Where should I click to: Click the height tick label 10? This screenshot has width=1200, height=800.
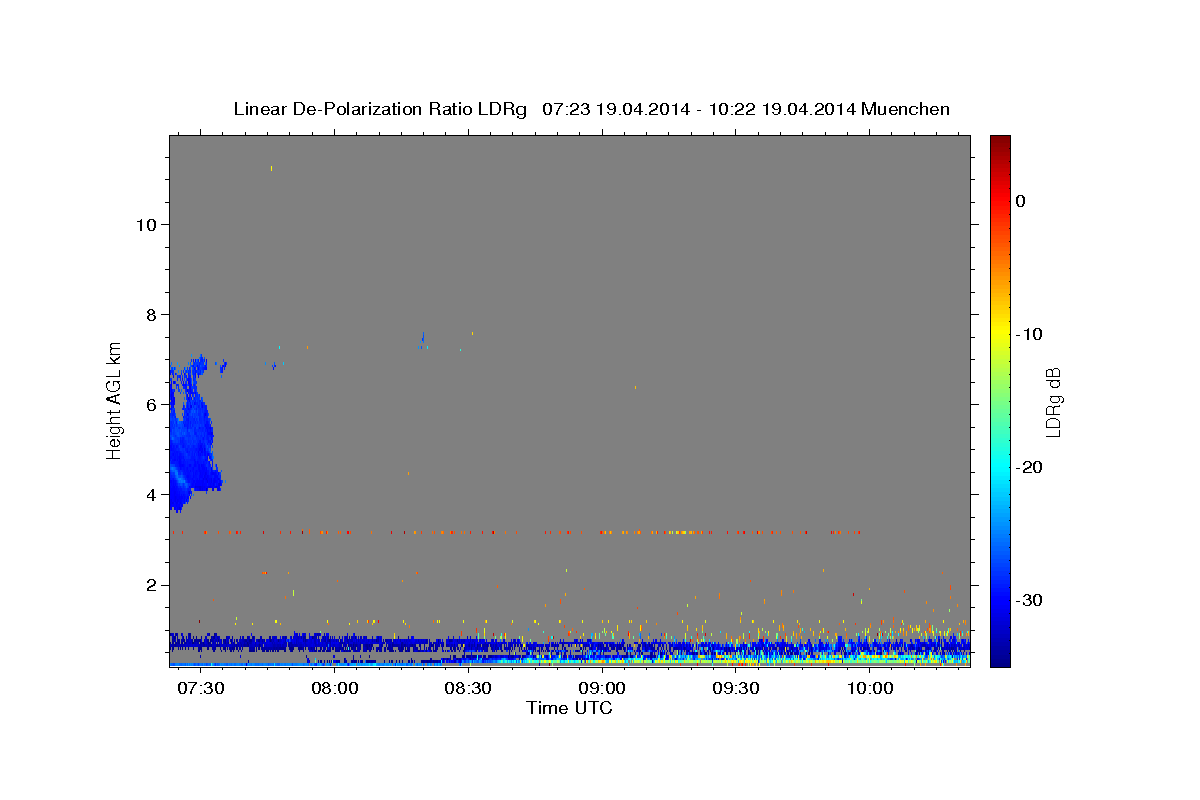146,224
